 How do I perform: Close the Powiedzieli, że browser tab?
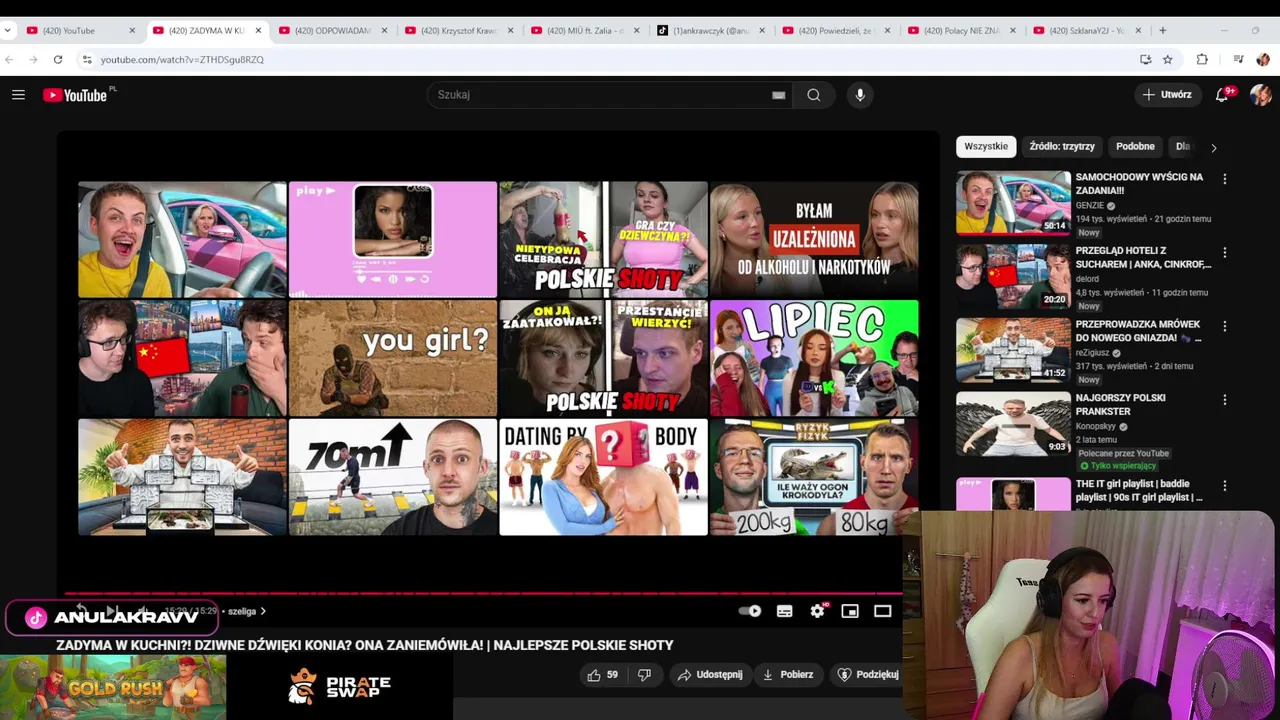point(887,31)
